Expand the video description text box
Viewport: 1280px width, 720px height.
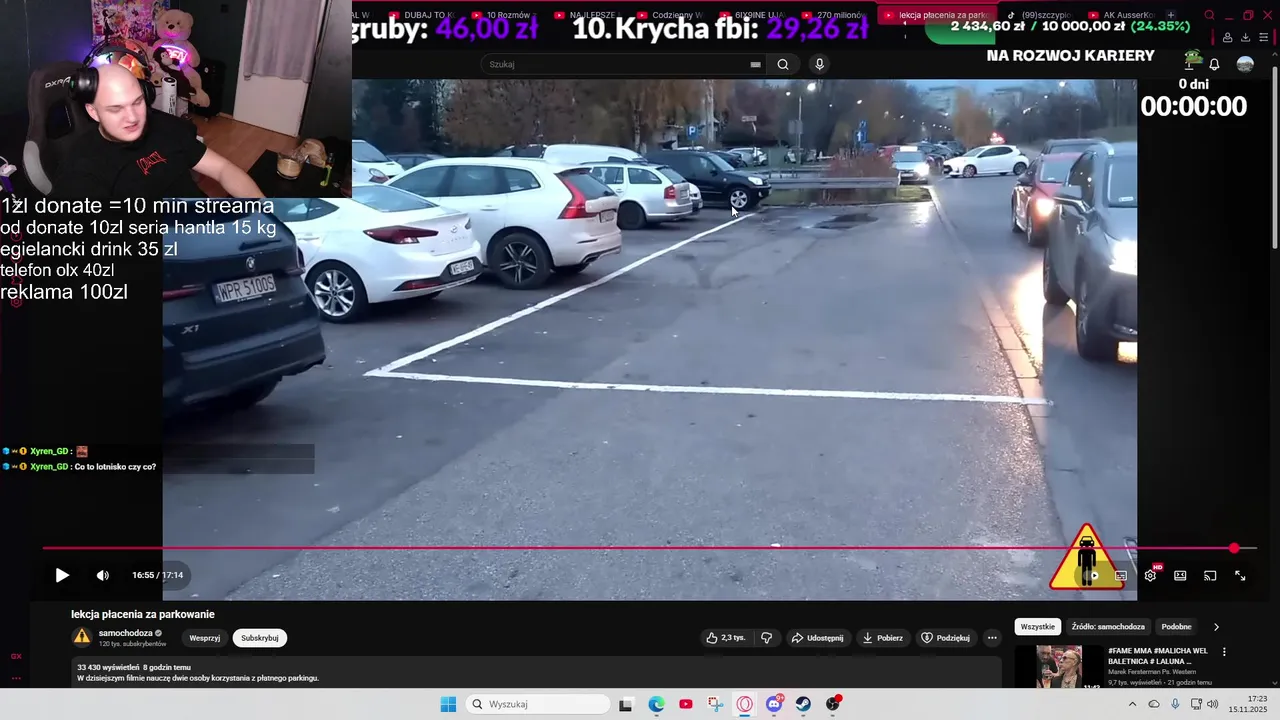[536, 672]
